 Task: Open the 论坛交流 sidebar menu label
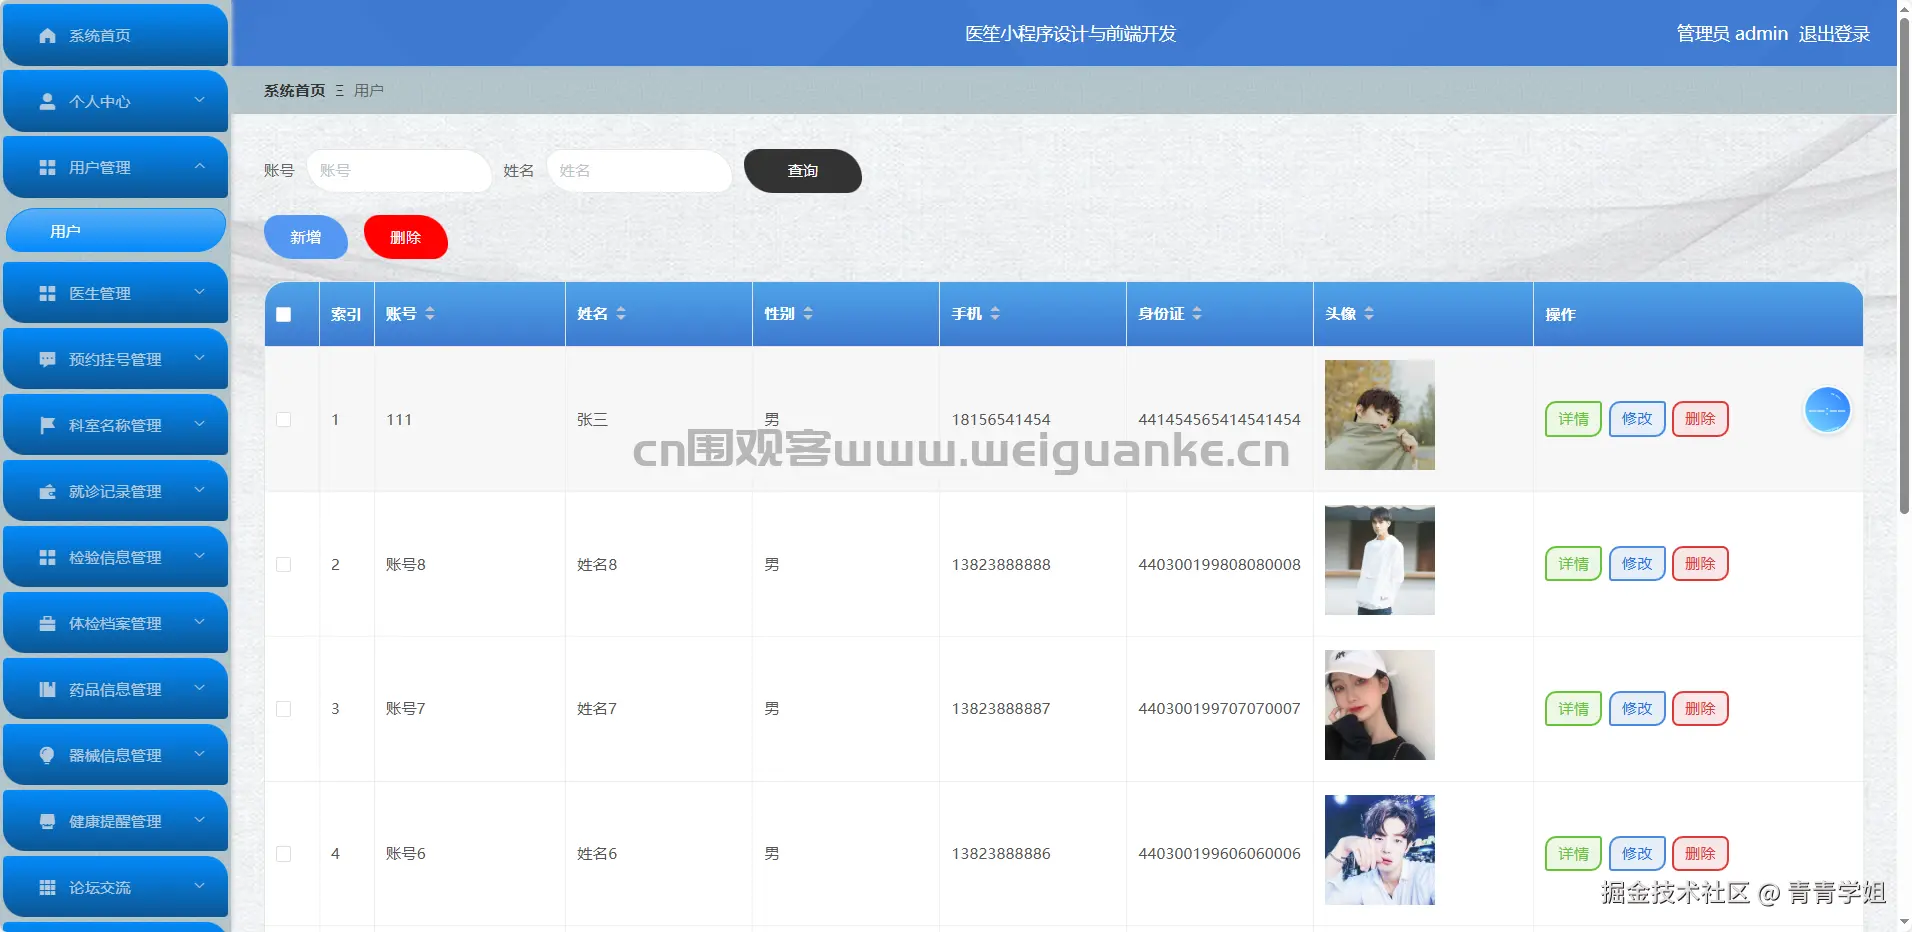(100, 888)
